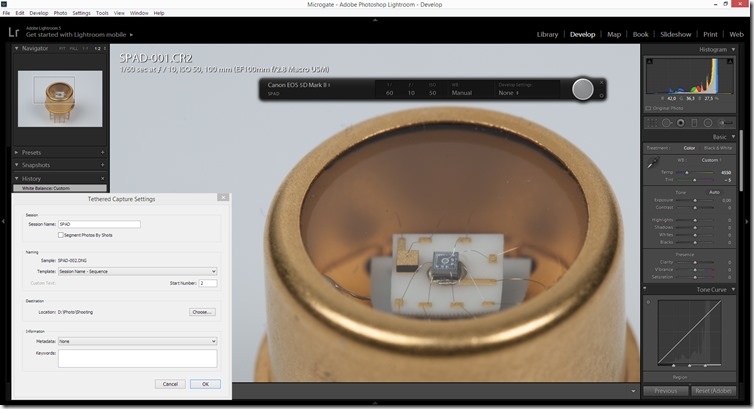The width and height of the screenshot is (754, 409).
Task: Click the Temp slider handle
Action: 687,172
